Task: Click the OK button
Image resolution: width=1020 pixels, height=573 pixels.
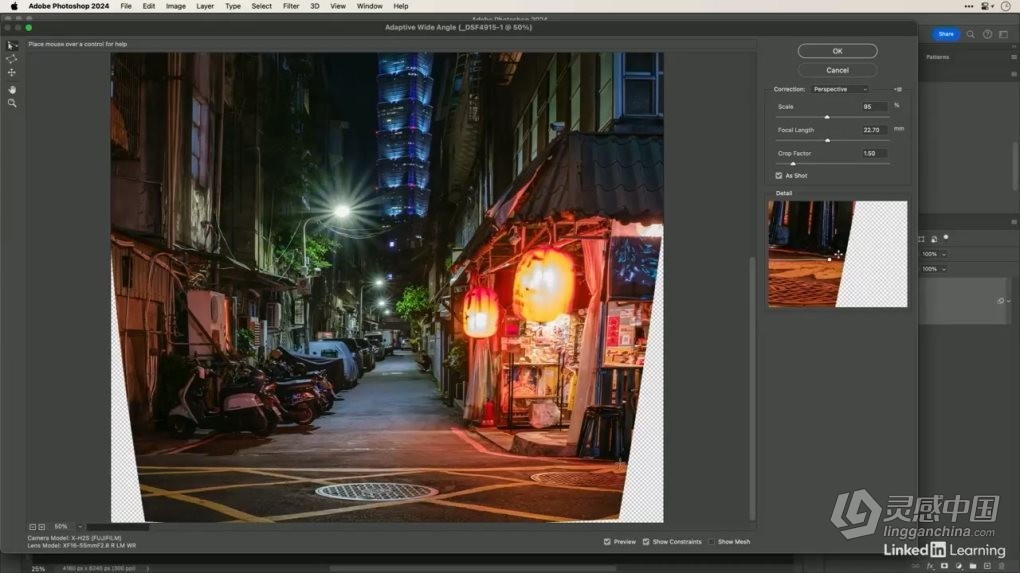Action: pyautogui.click(x=837, y=51)
